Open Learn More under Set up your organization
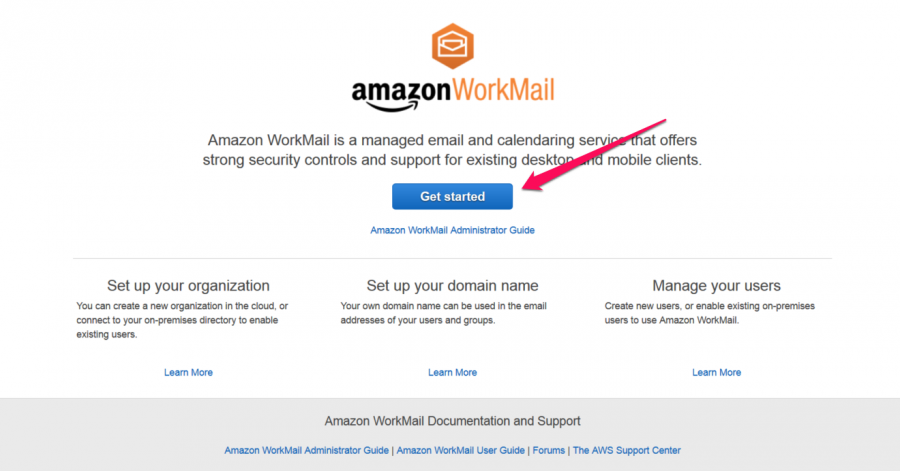This screenshot has height=471, width=900. point(188,372)
